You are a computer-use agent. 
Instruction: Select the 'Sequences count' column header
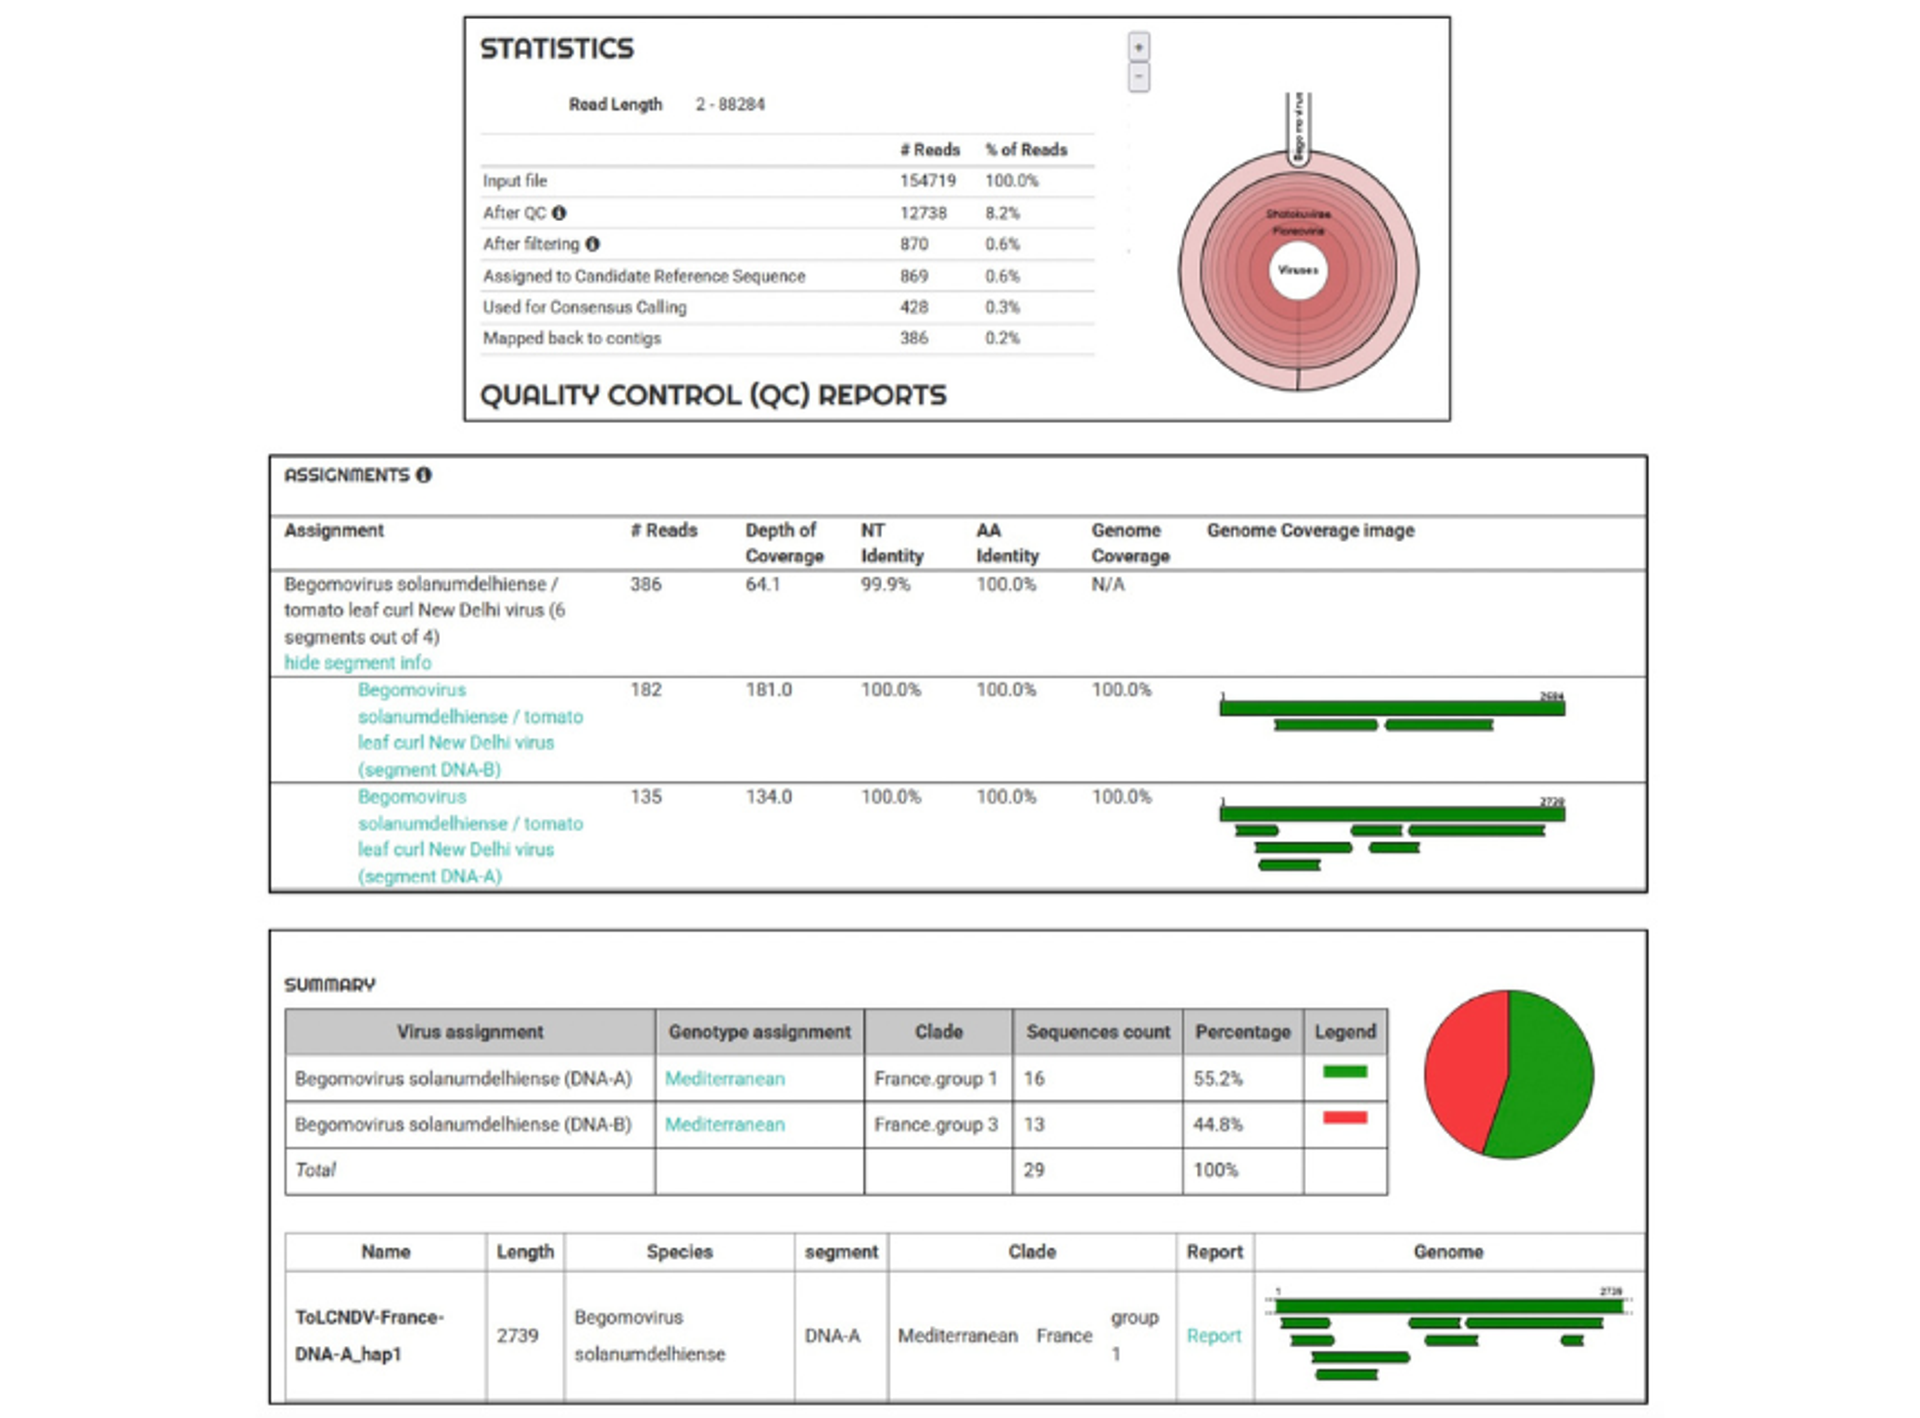pyautogui.click(x=1098, y=1031)
